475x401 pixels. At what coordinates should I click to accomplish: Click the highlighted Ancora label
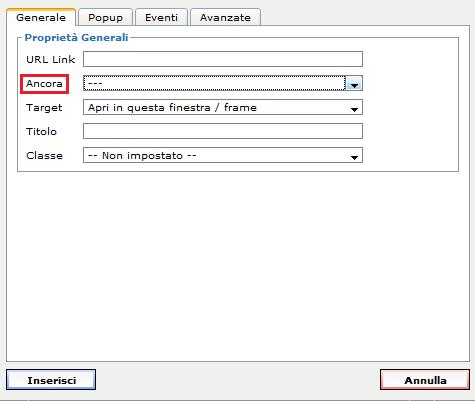tap(44, 84)
